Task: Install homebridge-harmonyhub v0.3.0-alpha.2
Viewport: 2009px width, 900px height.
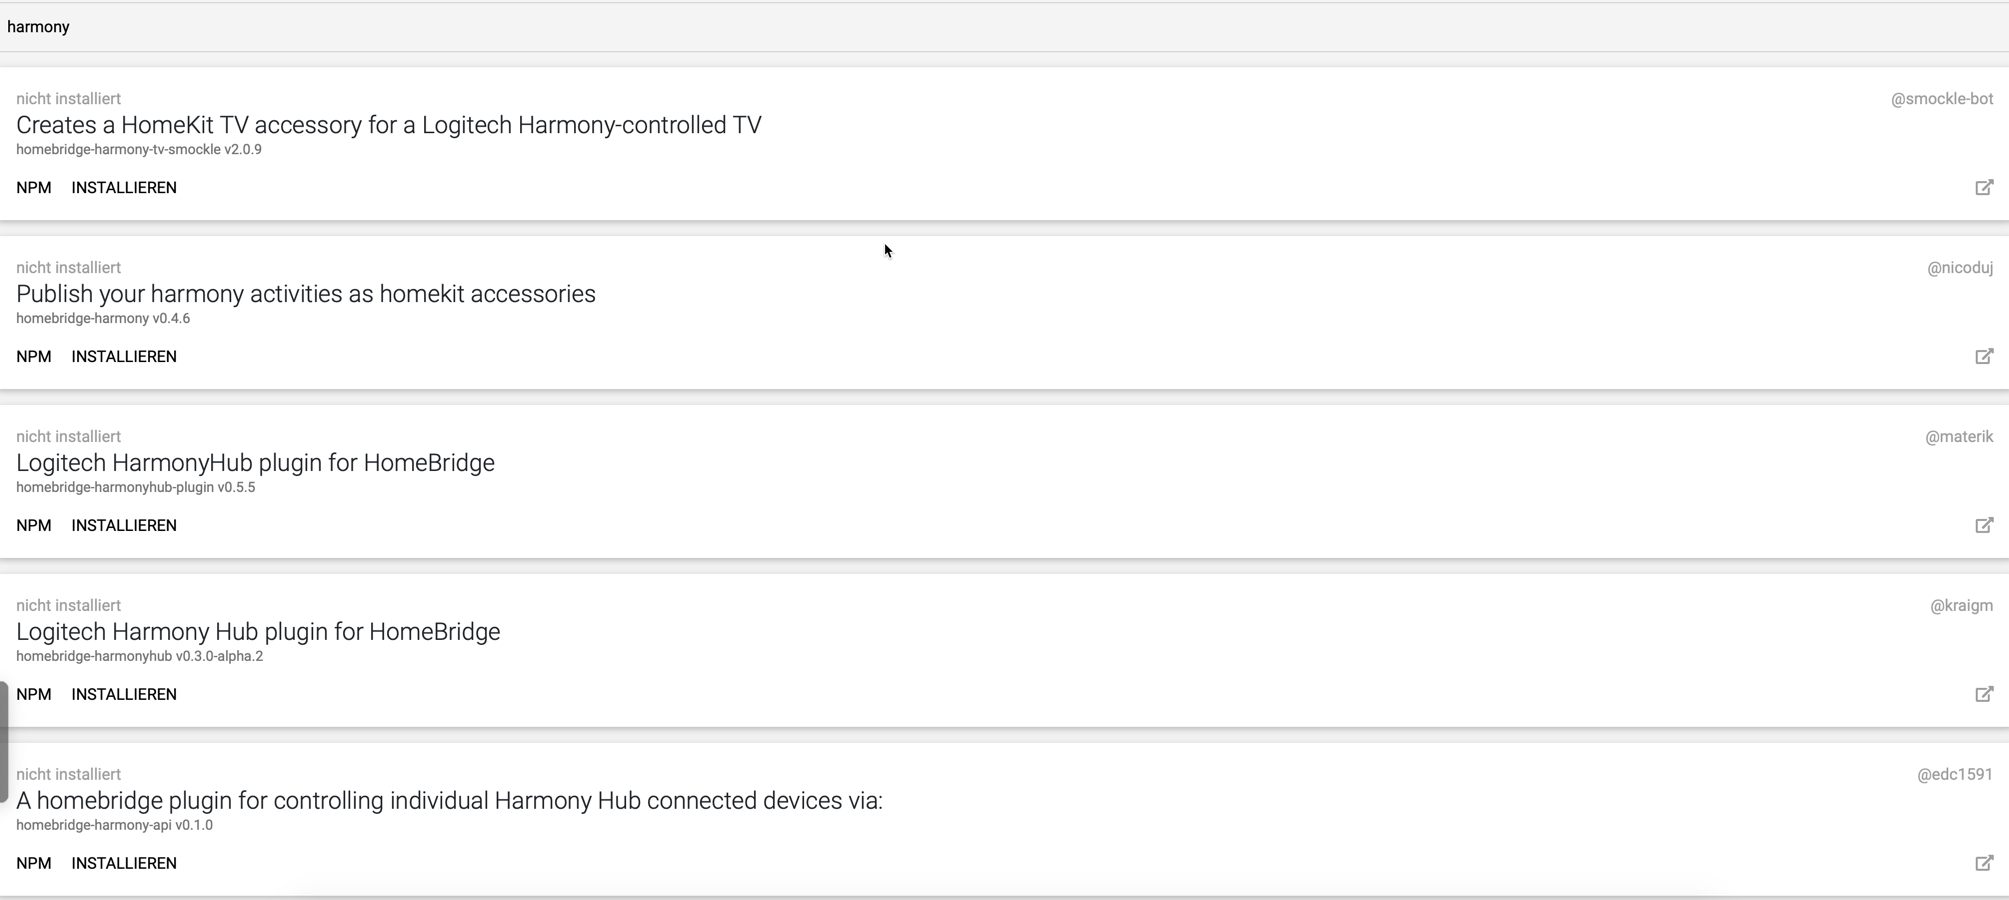Action: [x=124, y=695]
